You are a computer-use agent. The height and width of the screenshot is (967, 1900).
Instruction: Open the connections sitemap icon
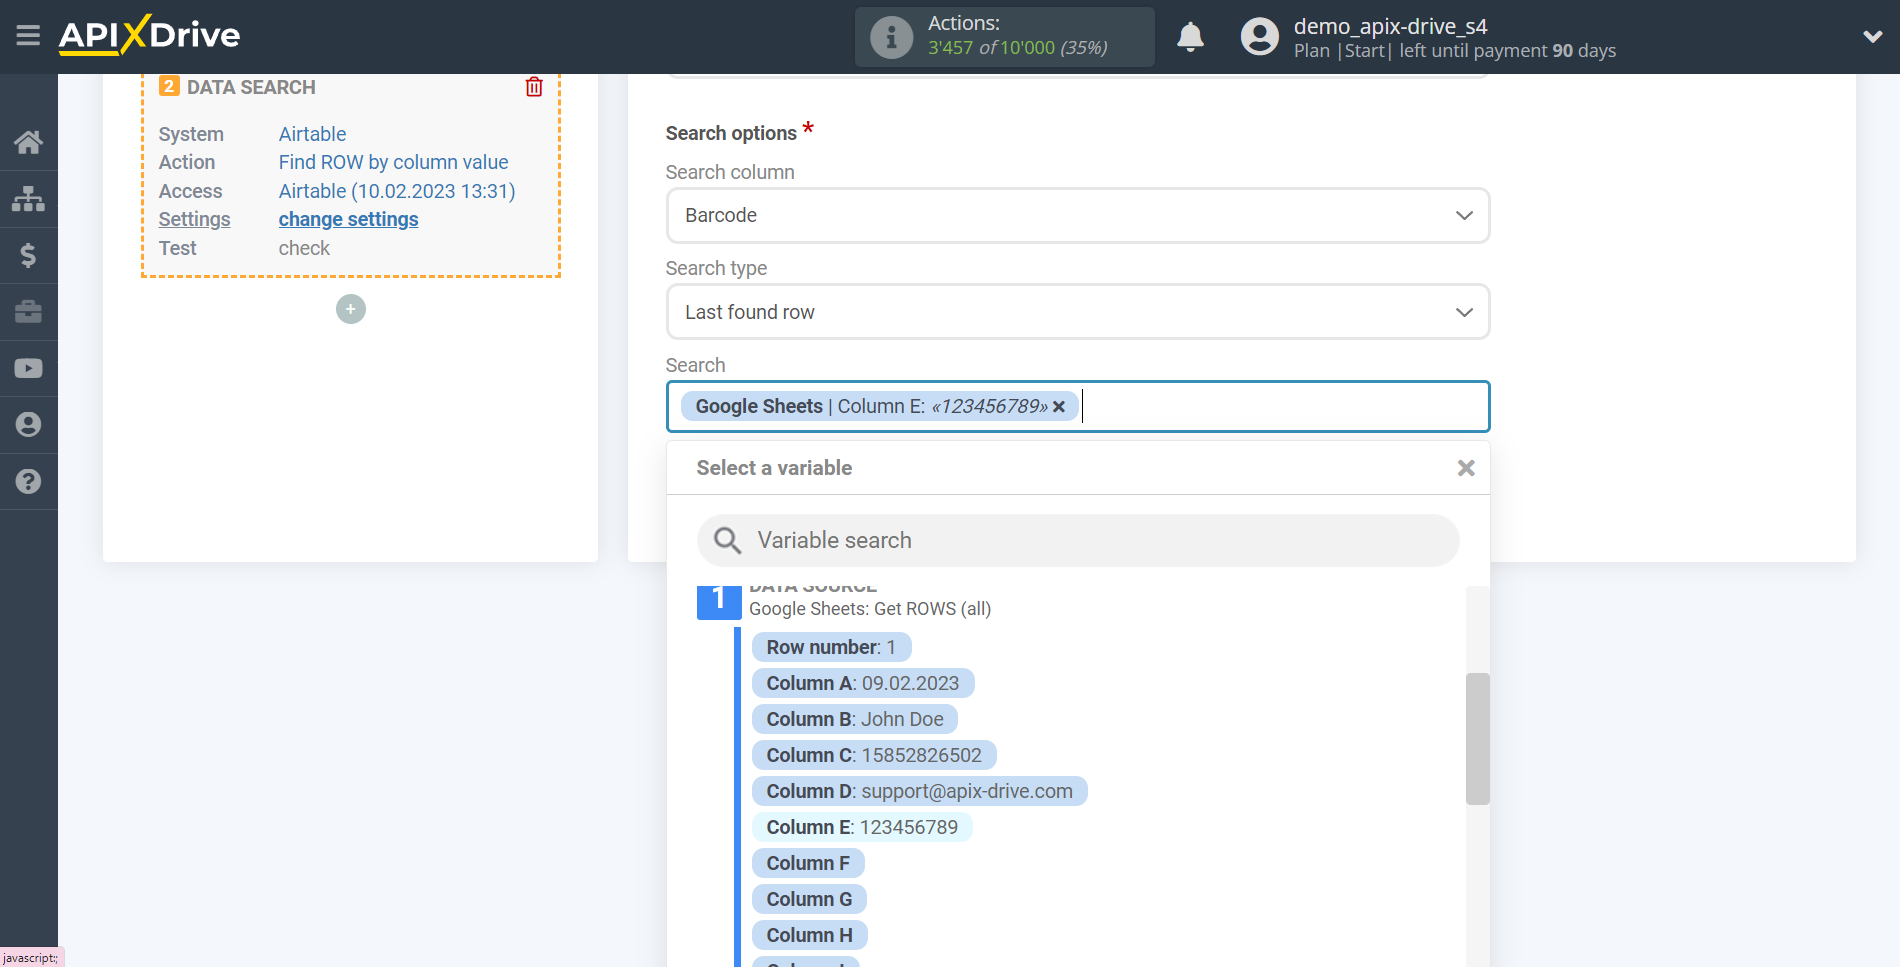coord(28,199)
